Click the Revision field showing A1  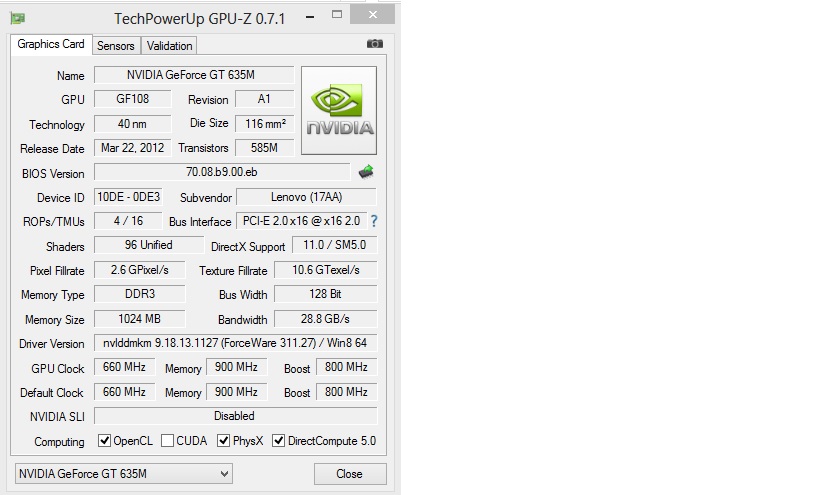coord(264,99)
